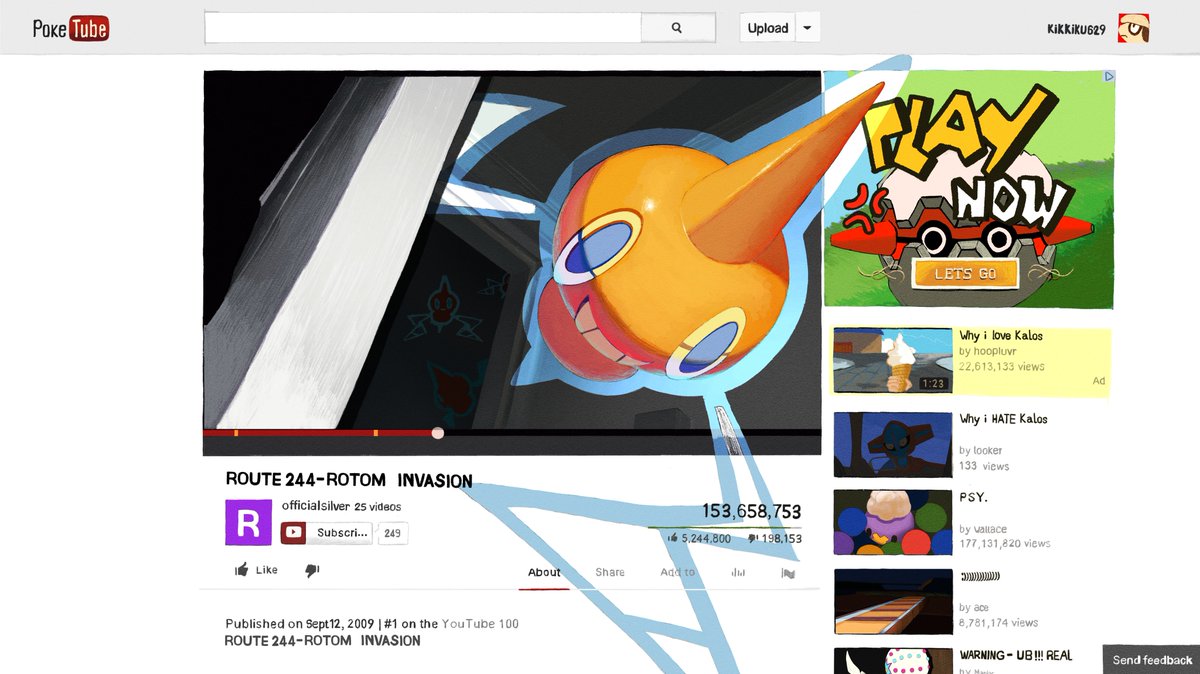Open the Add to tab
The height and width of the screenshot is (674, 1200).
[x=677, y=572]
